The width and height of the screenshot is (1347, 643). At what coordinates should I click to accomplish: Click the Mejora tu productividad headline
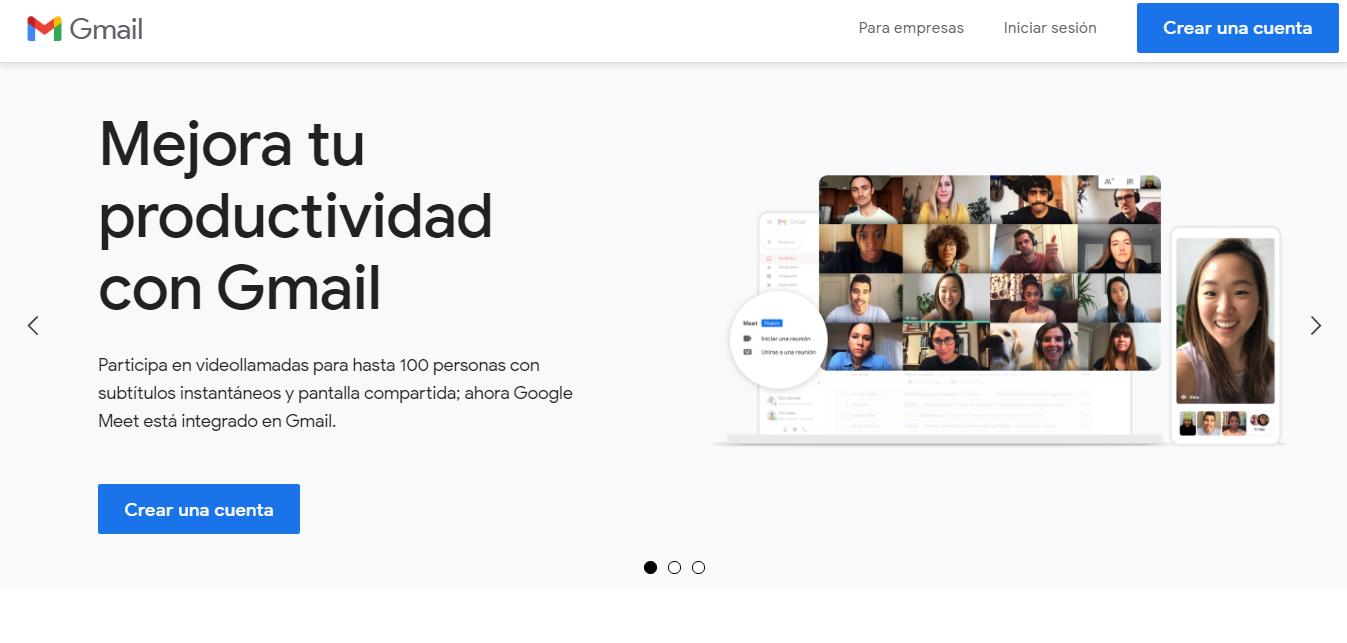296,216
